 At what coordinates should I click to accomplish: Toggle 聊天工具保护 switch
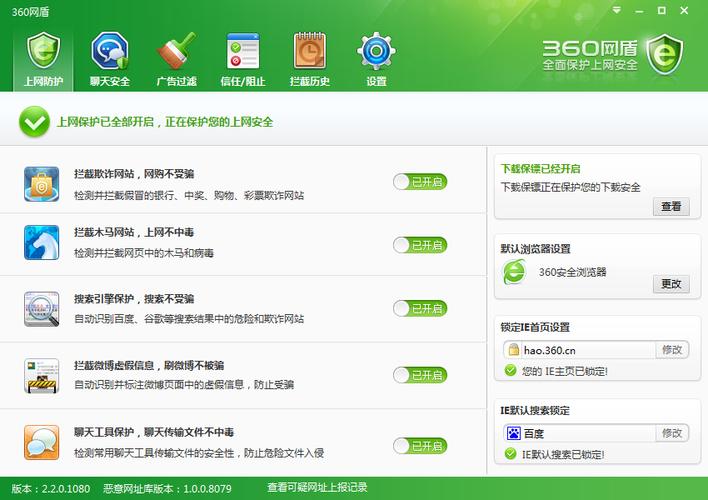tap(420, 446)
